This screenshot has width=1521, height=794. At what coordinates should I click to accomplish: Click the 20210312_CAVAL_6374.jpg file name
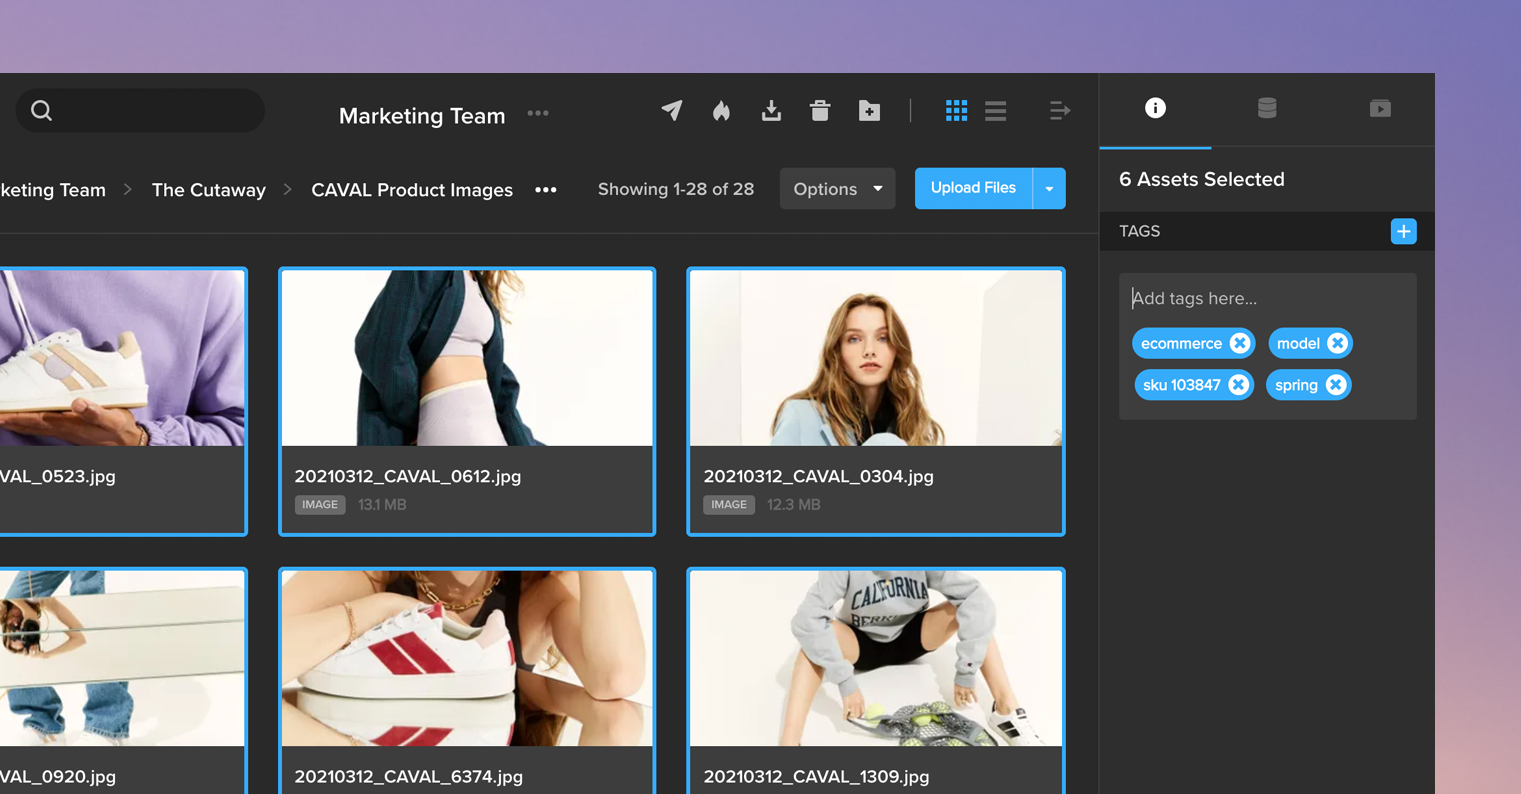click(x=408, y=776)
